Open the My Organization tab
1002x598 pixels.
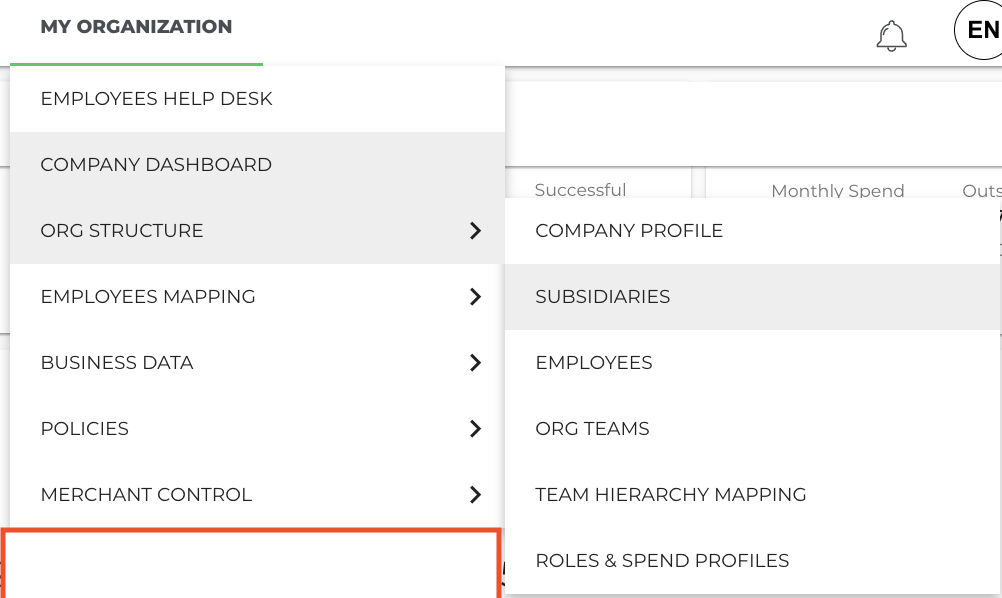136,27
